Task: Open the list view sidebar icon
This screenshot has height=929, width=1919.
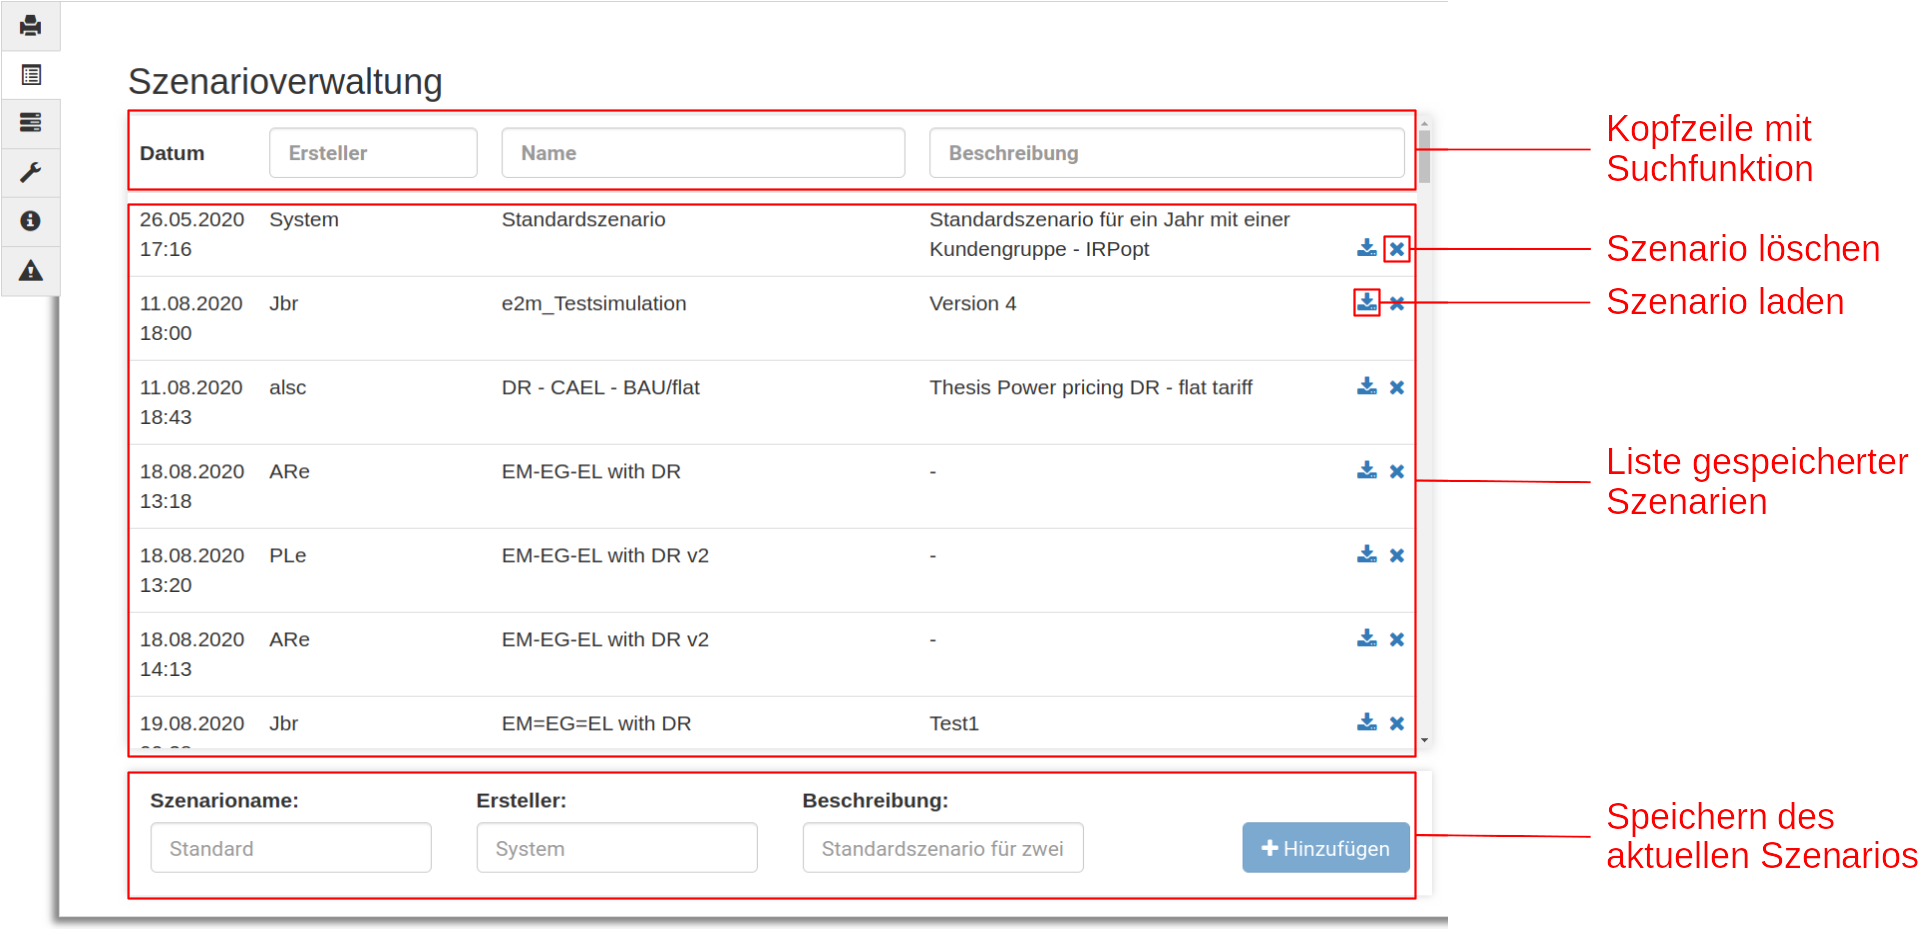Action: coord(31,75)
